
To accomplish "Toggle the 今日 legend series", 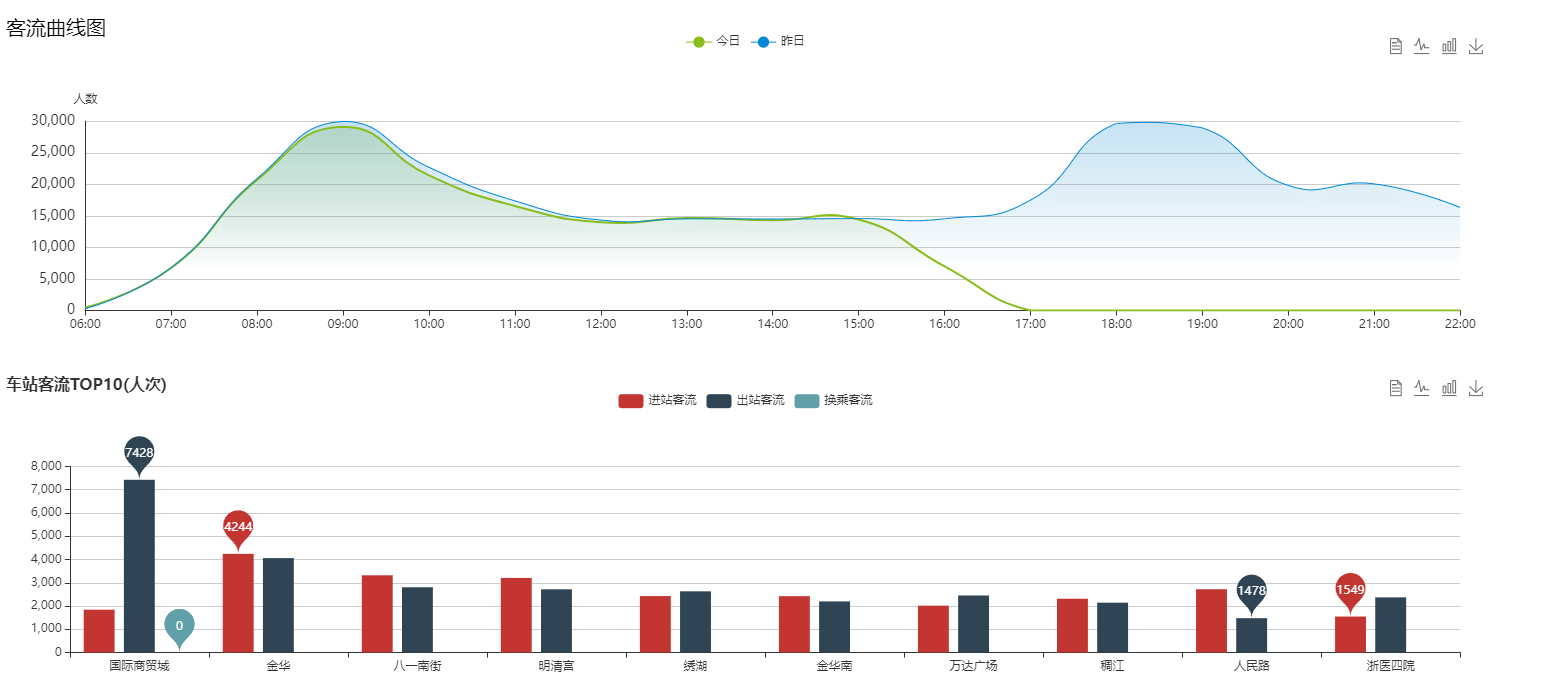I will click(713, 41).
